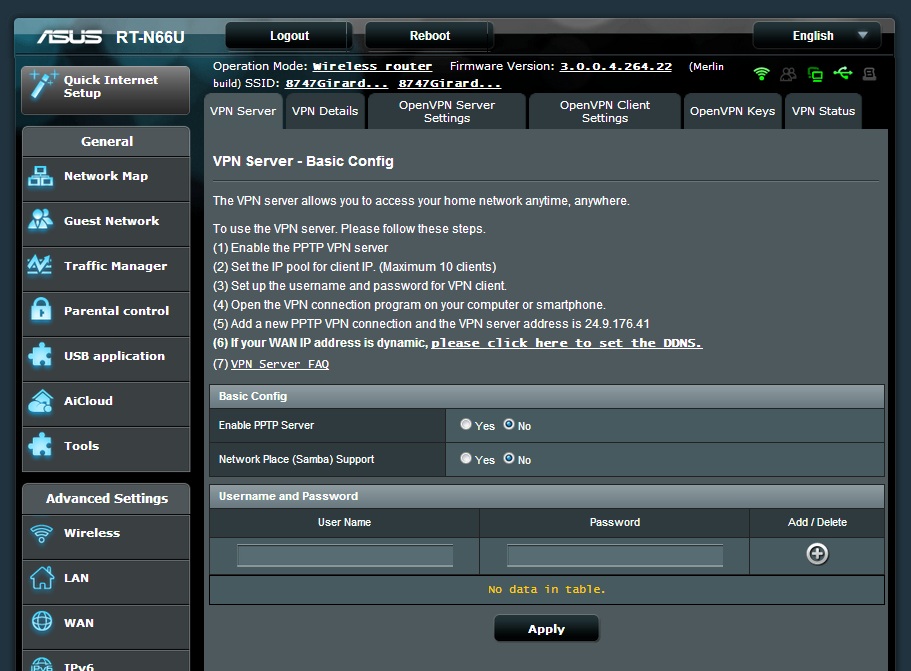Click the User Name input field
Viewport: 911px width, 671px height.
point(345,555)
